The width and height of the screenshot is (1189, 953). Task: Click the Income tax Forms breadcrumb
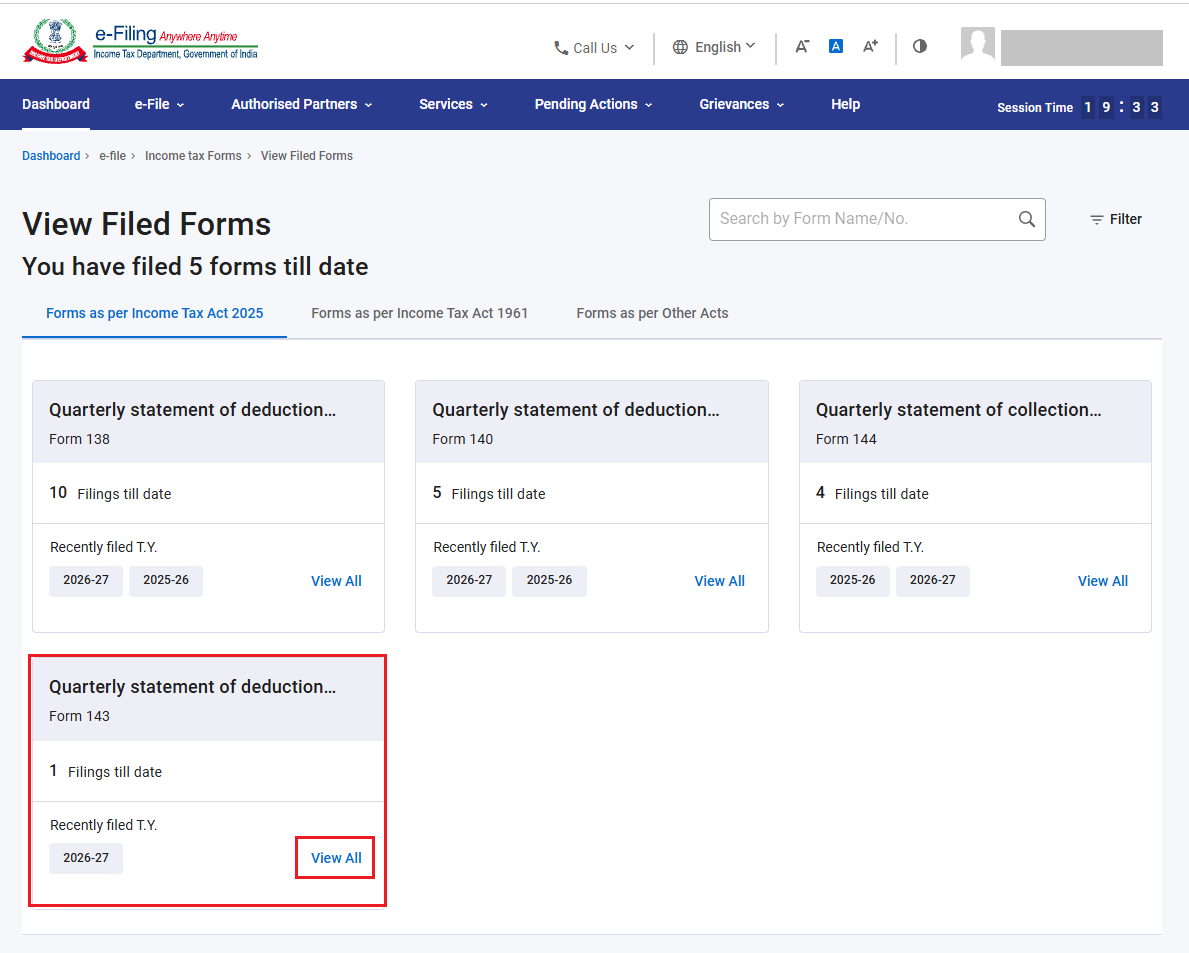(193, 155)
